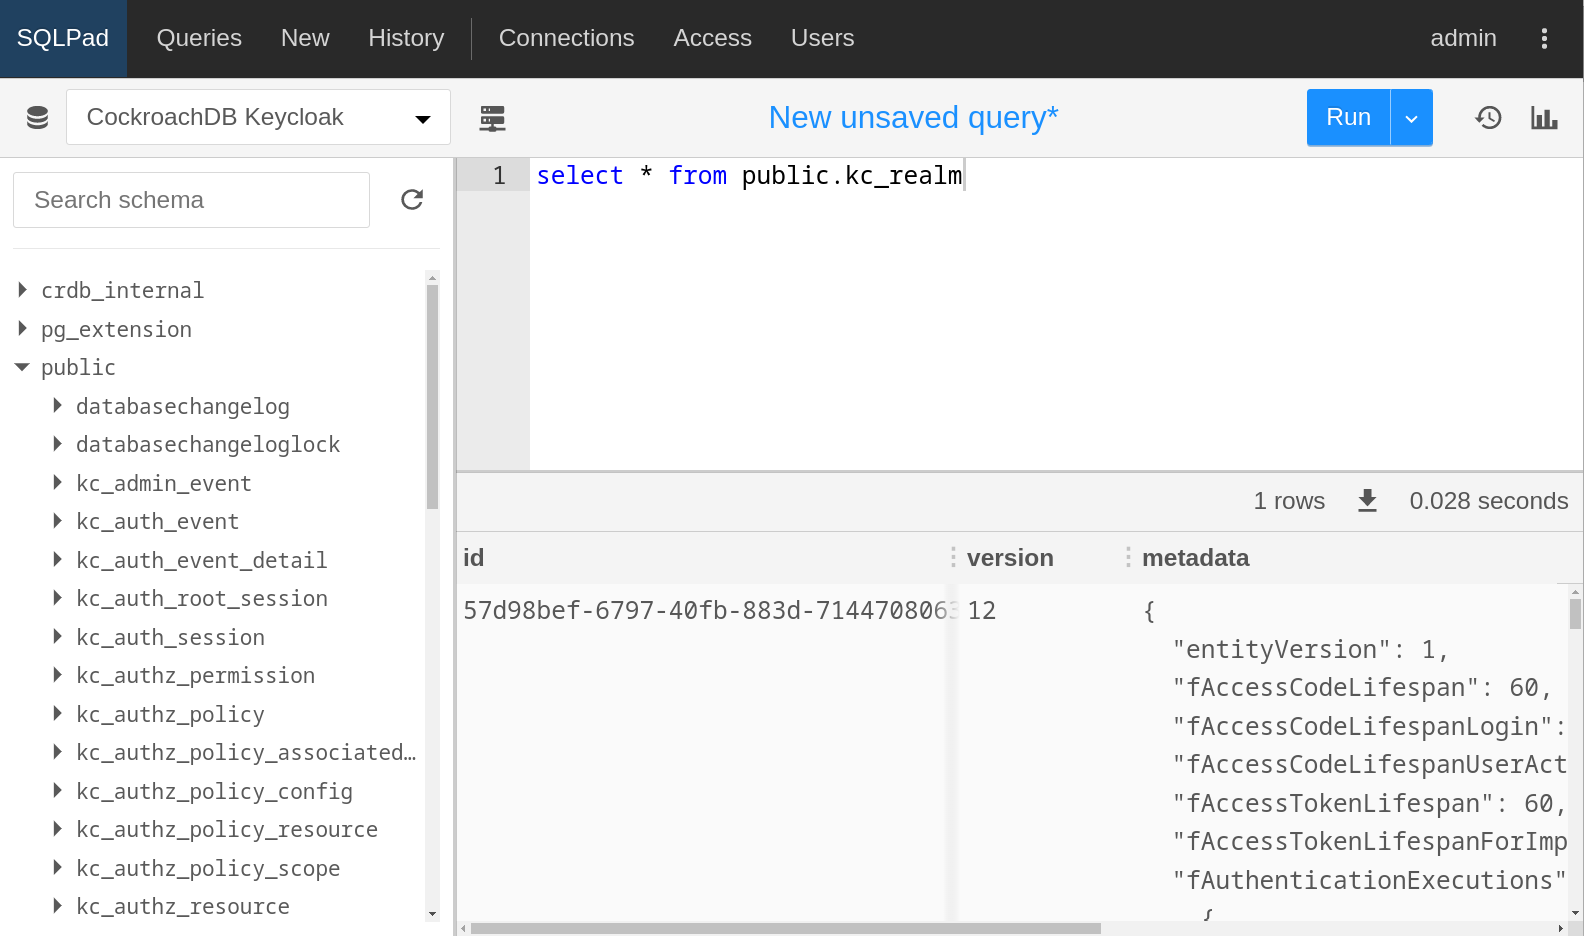Image resolution: width=1584 pixels, height=936 pixels.
Task: Go to SQLPad home logo
Action: point(63,38)
